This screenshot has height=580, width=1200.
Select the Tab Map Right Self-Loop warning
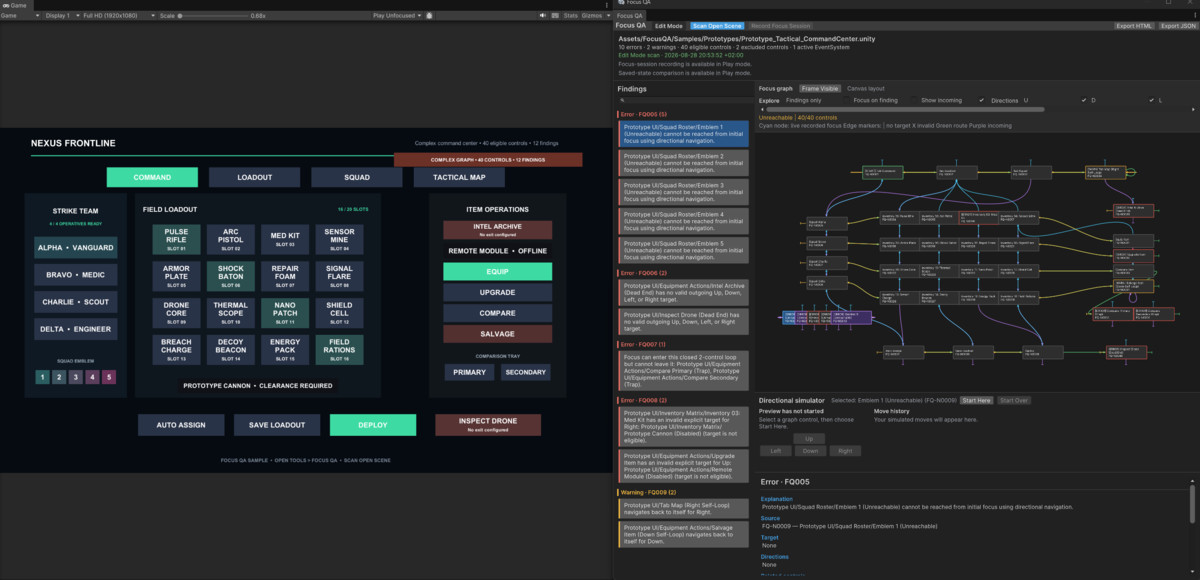point(683,510)
